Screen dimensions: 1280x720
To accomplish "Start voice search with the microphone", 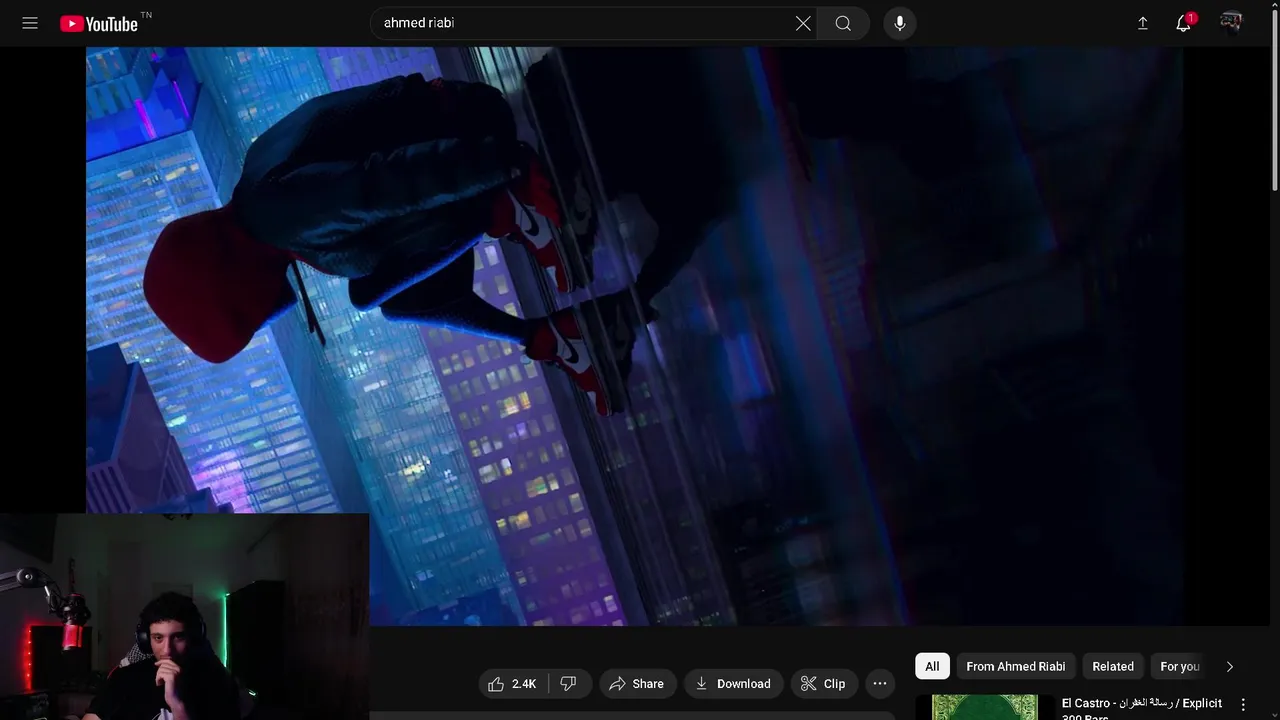I will tap(900, 23).
